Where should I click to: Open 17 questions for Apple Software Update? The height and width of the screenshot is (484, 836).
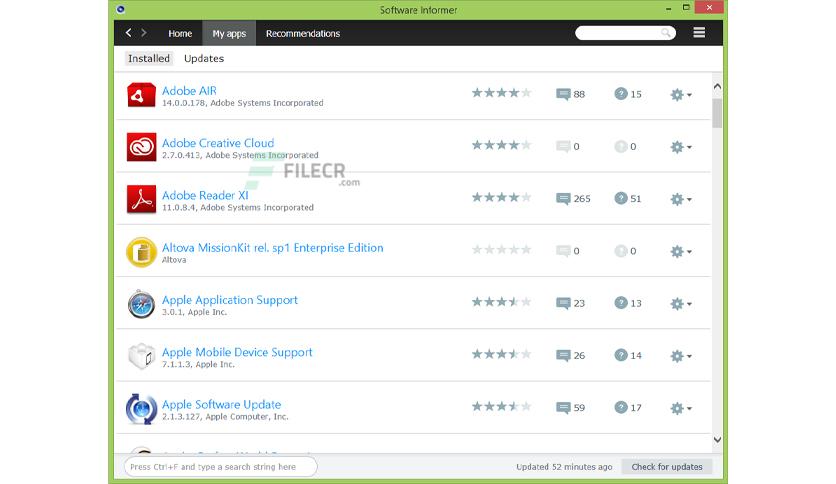pos(628,407)
